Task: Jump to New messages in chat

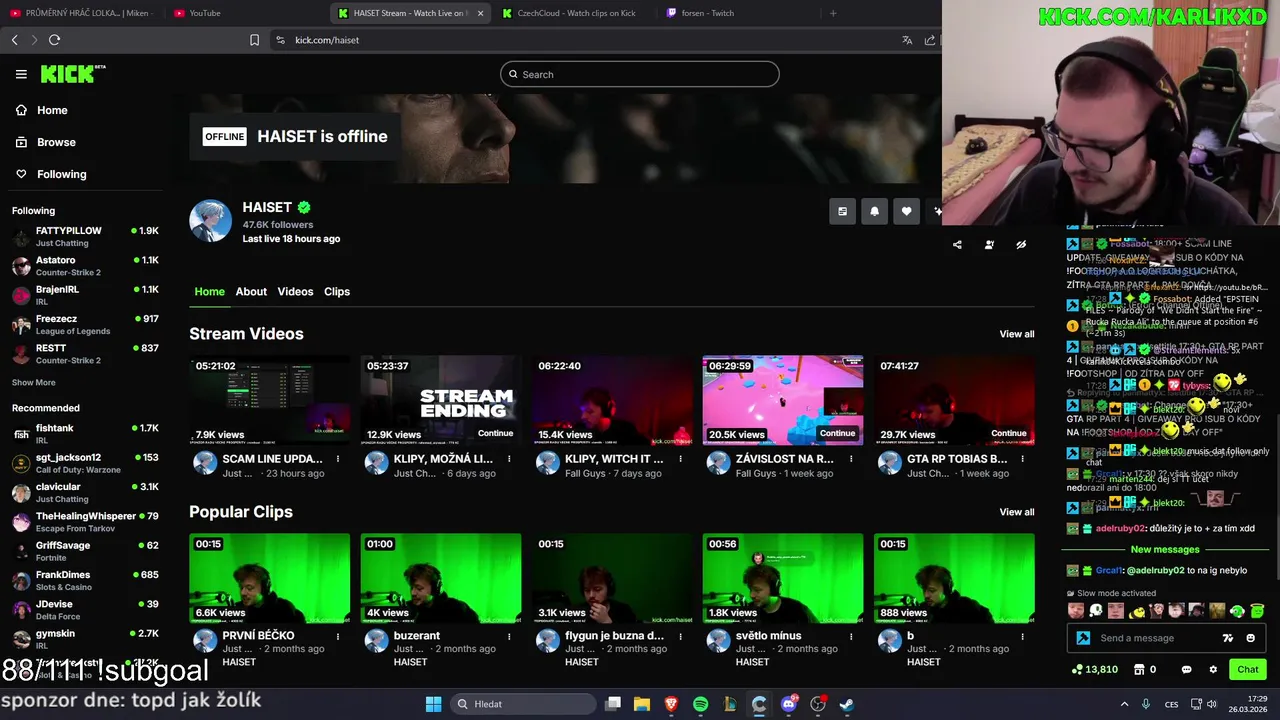Action: (1165, 549)
